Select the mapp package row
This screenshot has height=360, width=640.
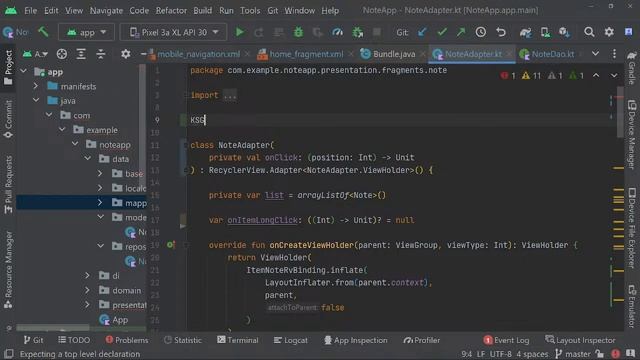pyautogui.click(x=81, y=202)
